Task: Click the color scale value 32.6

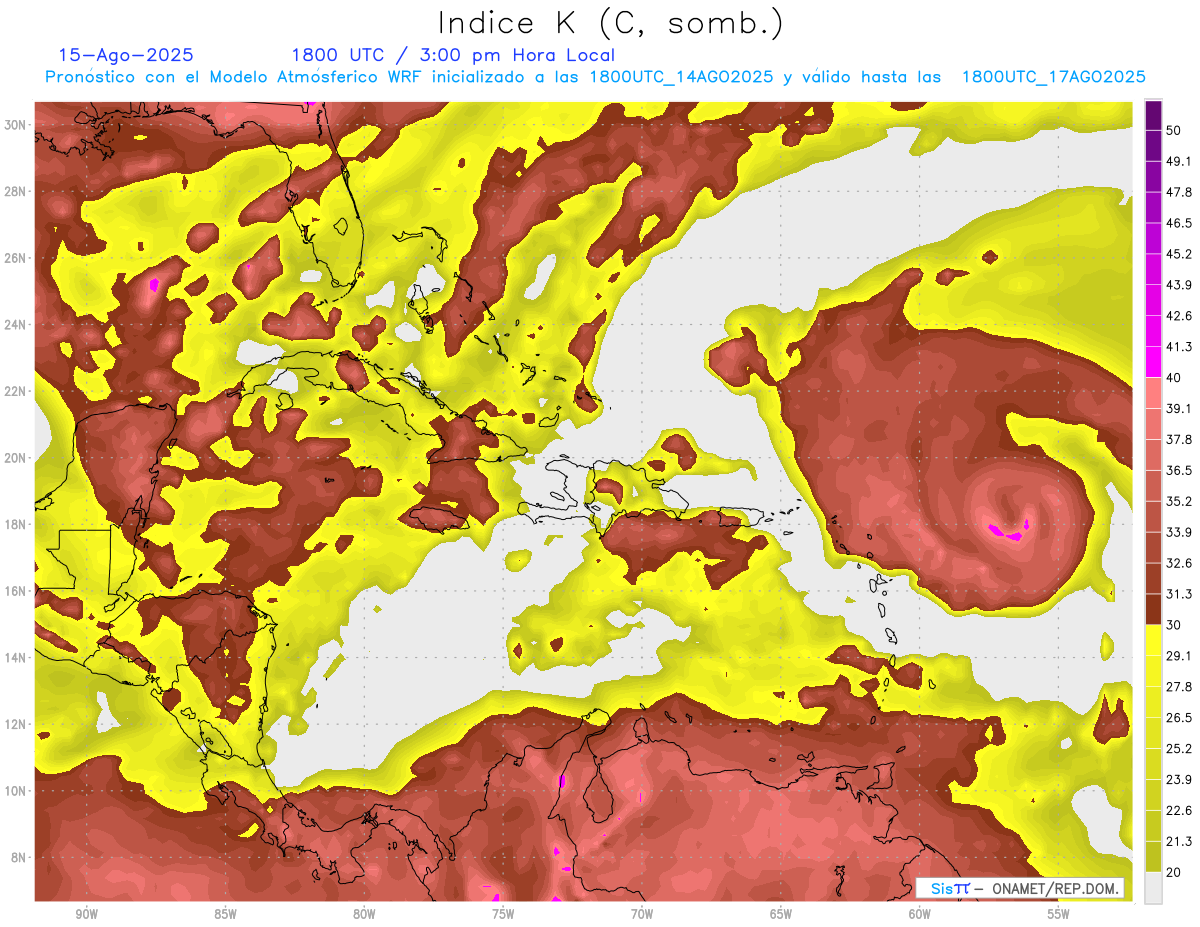Action: (1179, 563)
